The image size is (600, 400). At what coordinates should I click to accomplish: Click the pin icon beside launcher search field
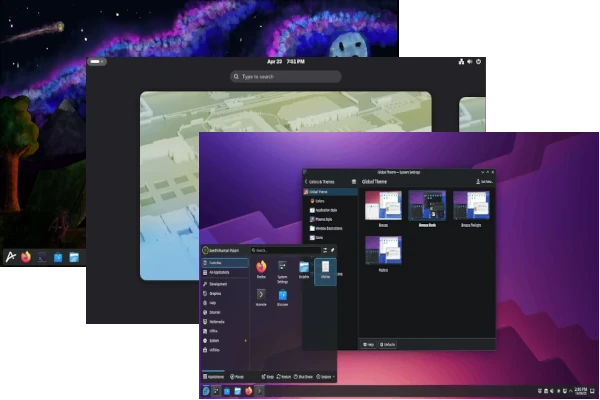pyautogui.click(x=333, y=250)
